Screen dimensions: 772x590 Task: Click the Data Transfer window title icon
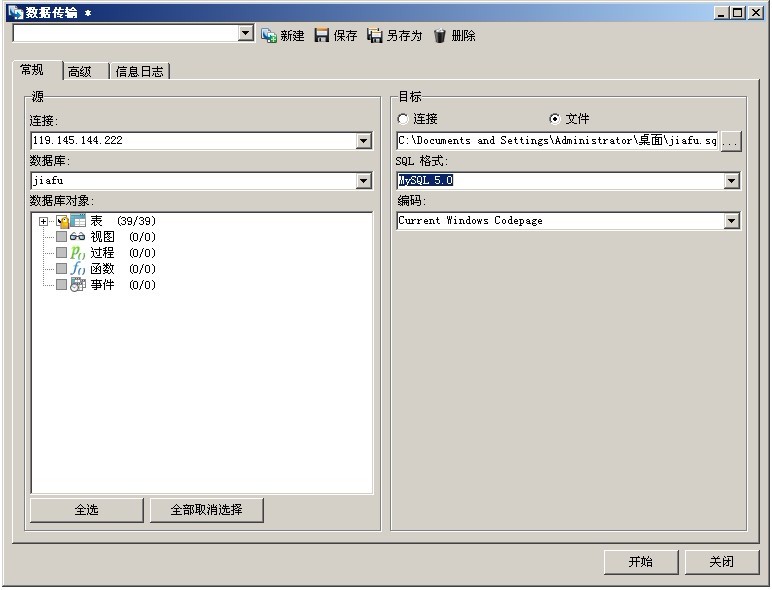16,12
